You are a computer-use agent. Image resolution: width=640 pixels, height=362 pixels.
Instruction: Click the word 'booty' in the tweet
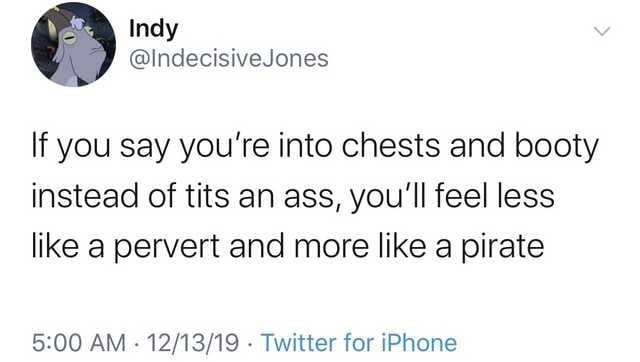pos(556,147)
